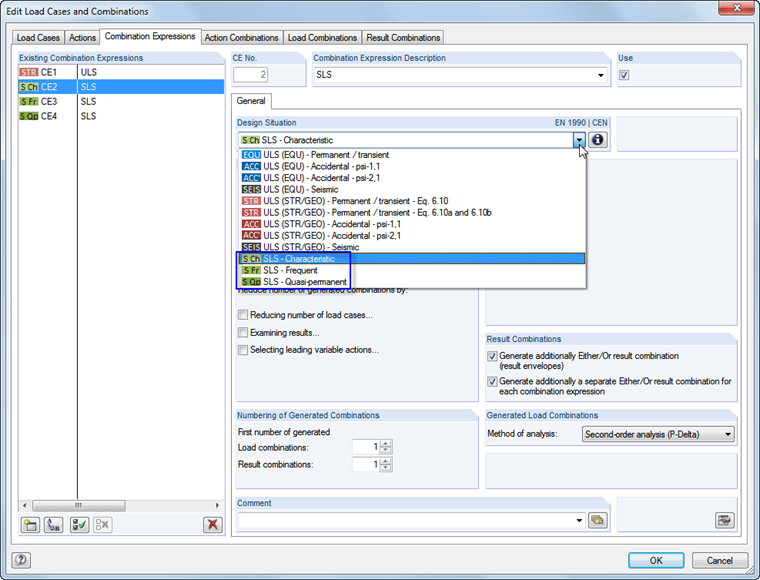
Task: Open the help button in the dialog footer
Action: 21,560
